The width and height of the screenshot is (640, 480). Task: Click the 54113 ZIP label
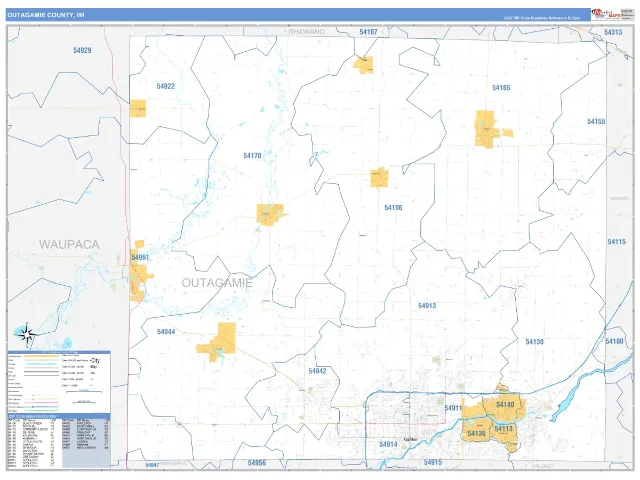(x=503, y=429)
